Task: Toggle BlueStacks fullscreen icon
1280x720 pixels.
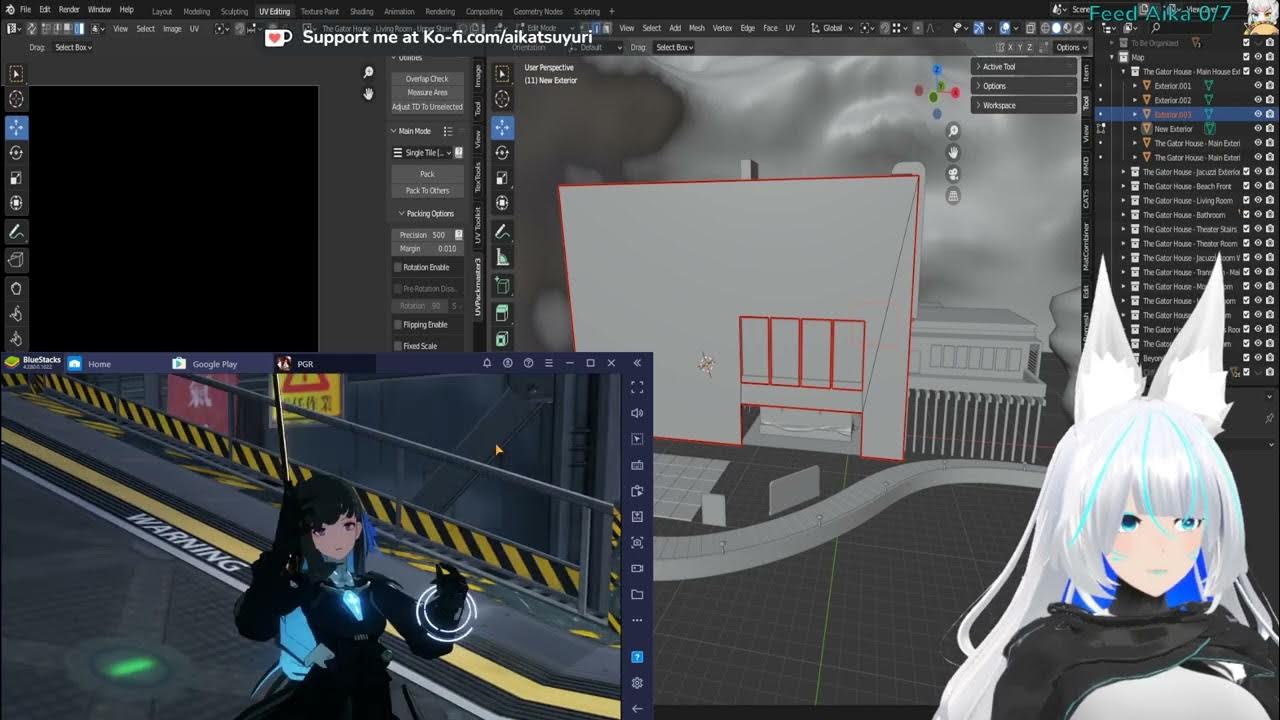Action: [x=637, y=387]
